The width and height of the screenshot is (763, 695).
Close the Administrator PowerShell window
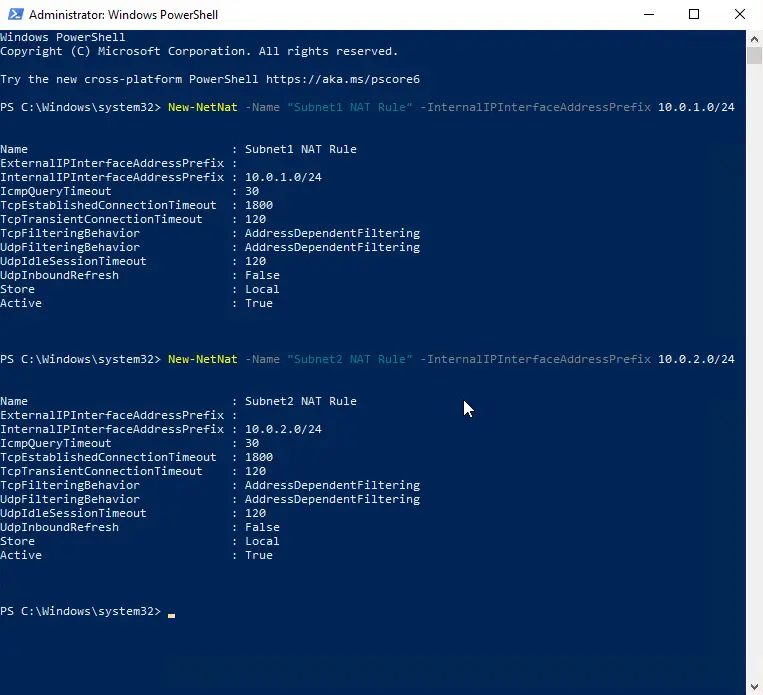740,15
